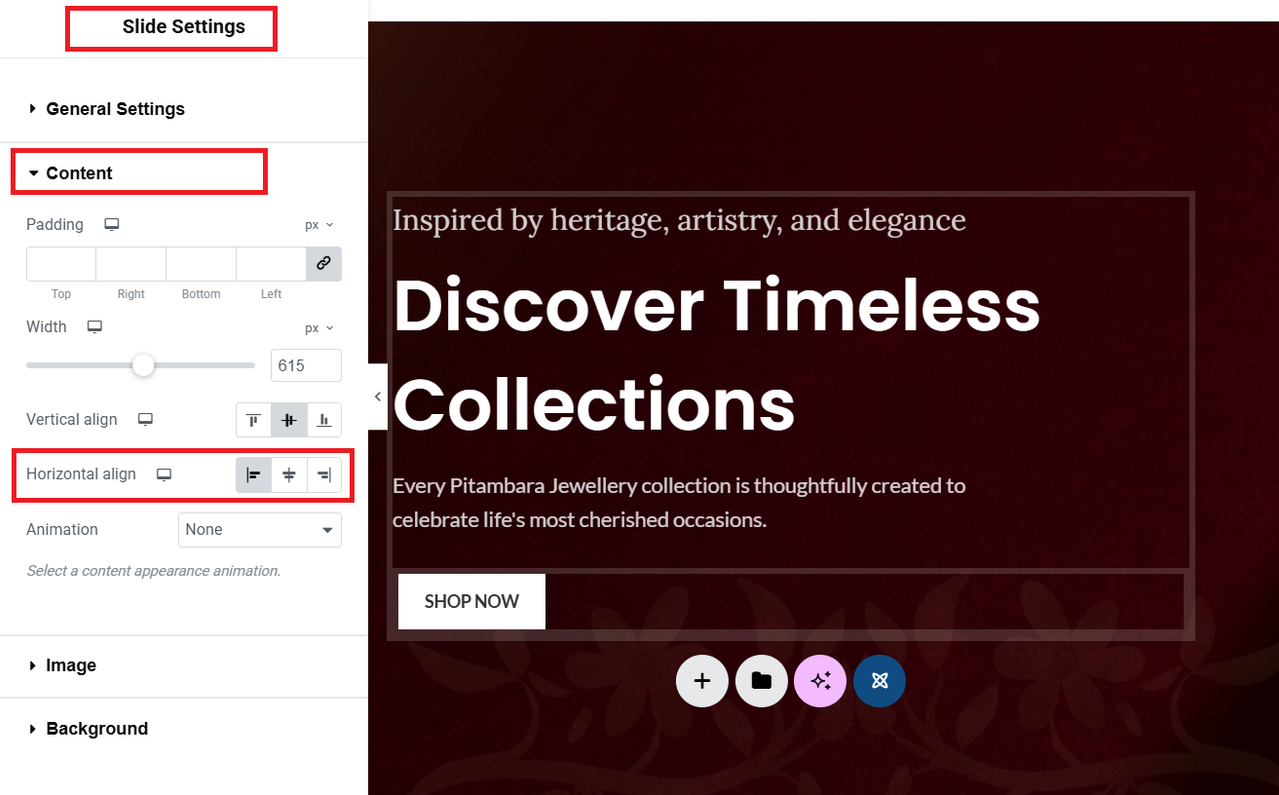
Task: Click the blue round button beside the sparkle
Action: [x=879, y=681]
